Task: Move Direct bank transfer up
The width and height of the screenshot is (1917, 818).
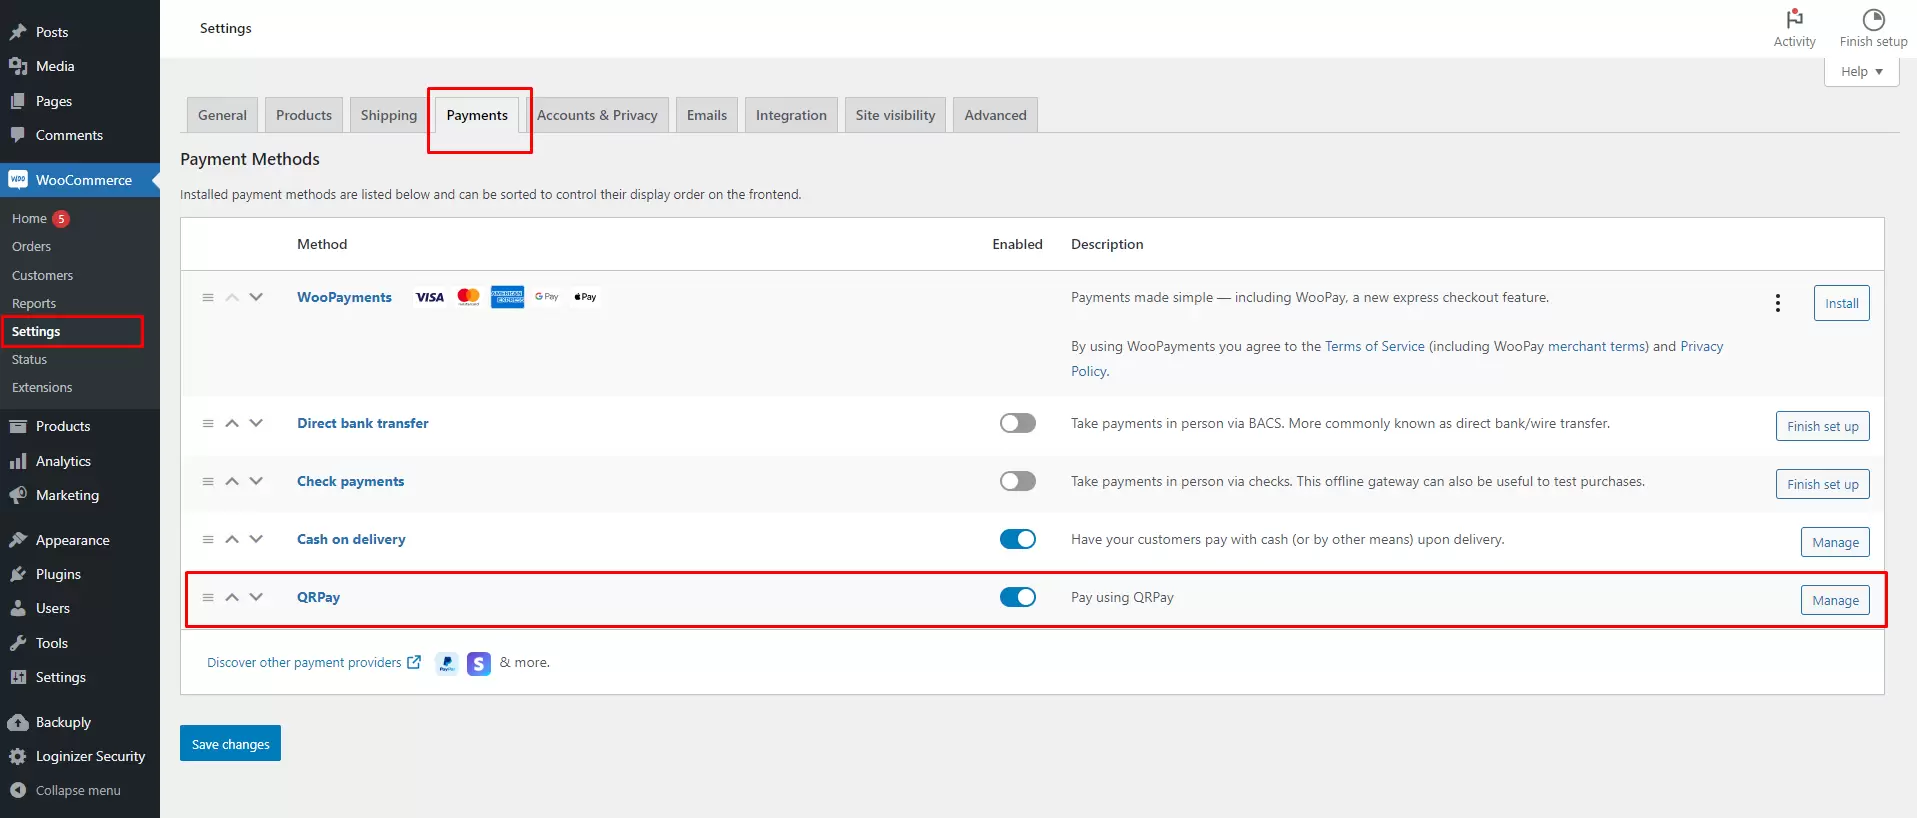Action: pyautogui.click(x=232, y=423)
